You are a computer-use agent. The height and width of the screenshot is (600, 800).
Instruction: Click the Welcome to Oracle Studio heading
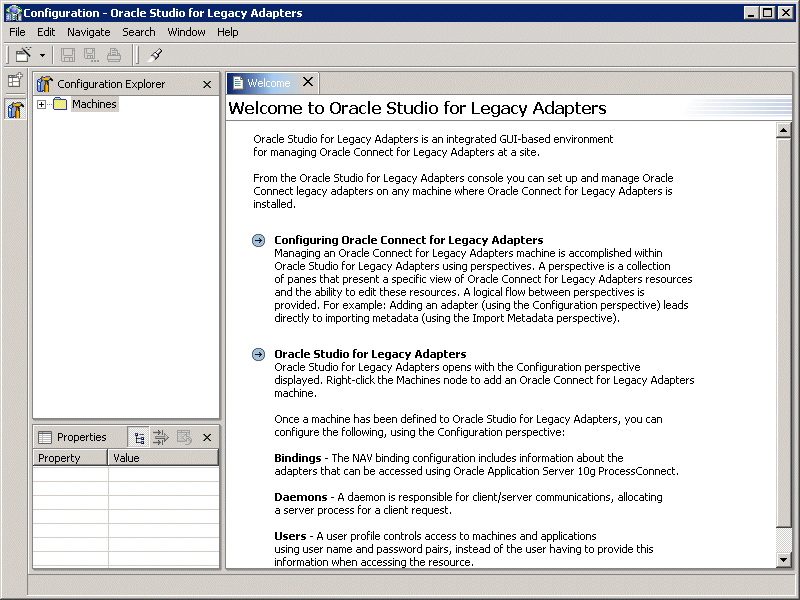(x=417, y=108)
